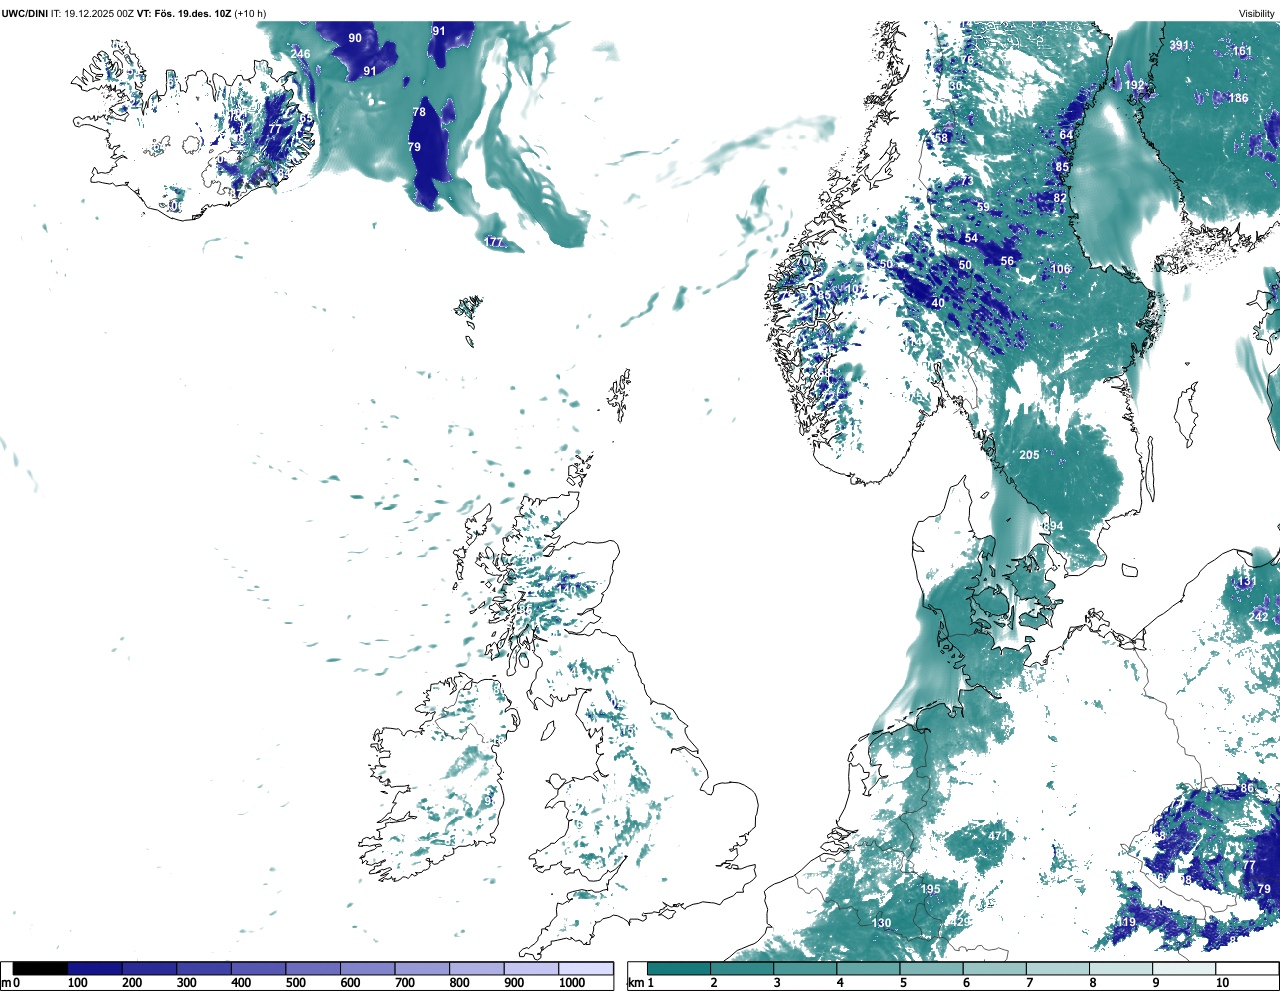Select the 100–200 m dark navy legend swatch
The image size is (1280, 991).
[95, 968]
